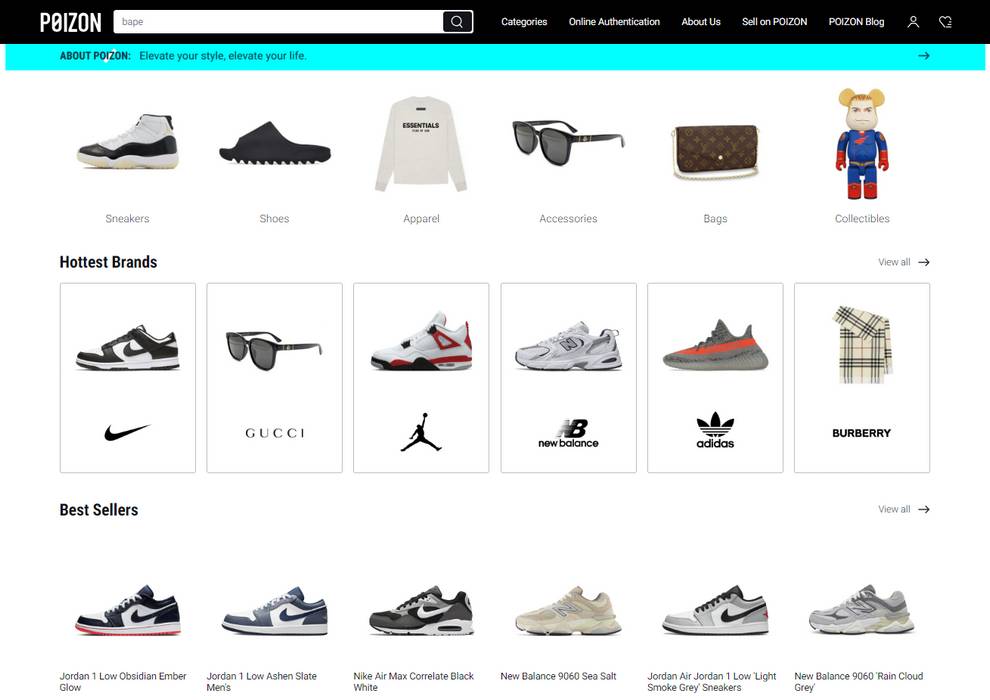The width and height of the screenshot is (990, 700).
Task: Click the search magnifier icon
Action: tap(457, 22)
